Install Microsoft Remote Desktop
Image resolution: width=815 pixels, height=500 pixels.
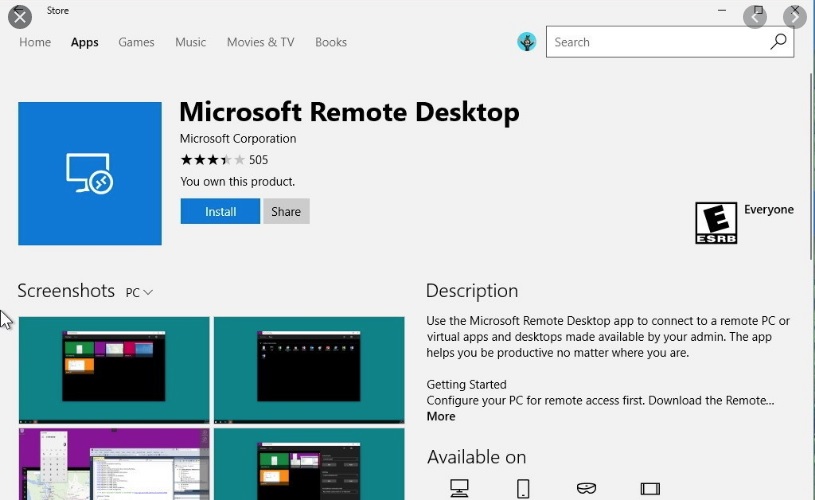point(220,212)
